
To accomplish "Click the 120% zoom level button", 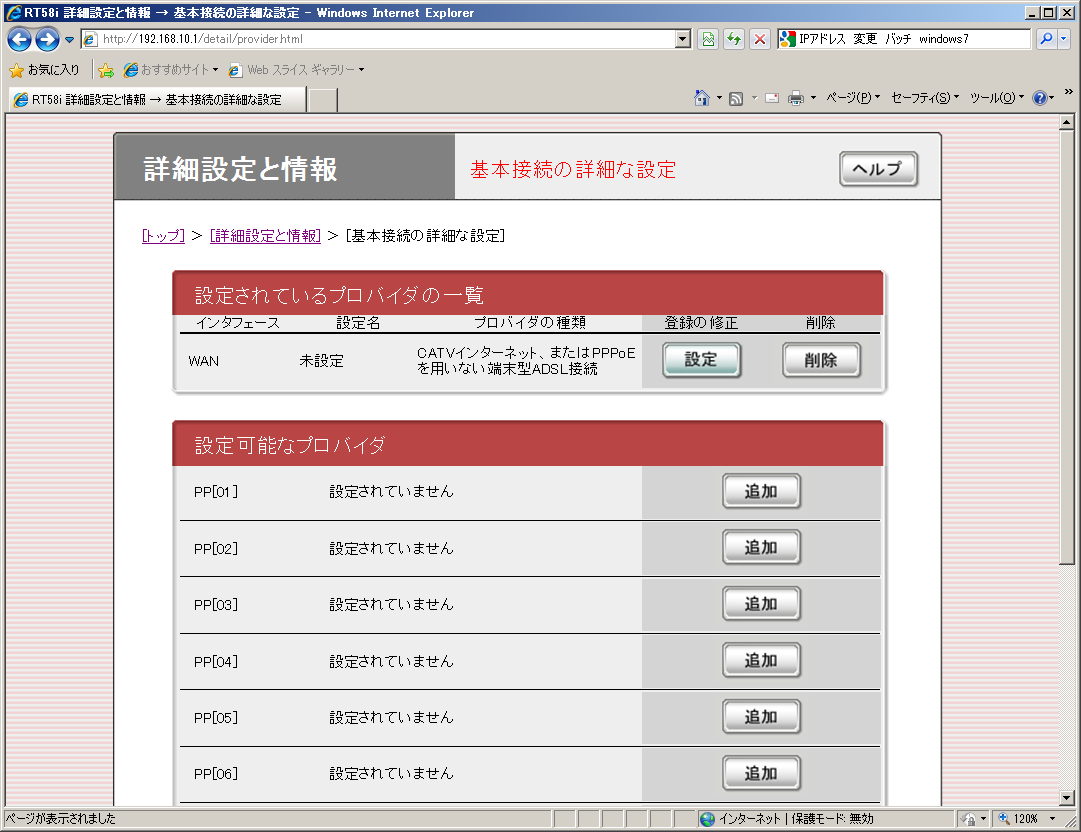I will coord(1019,818).
